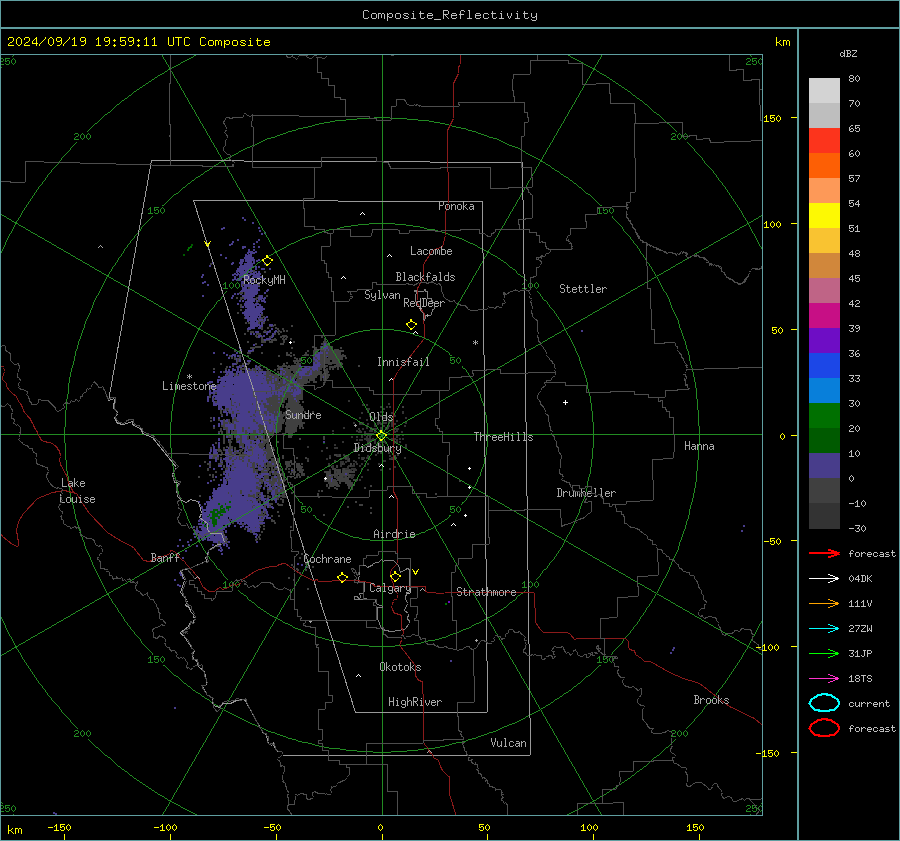Click the Drumheller city label
This screenshot has height=841, width=900.
tap(586, 493)
